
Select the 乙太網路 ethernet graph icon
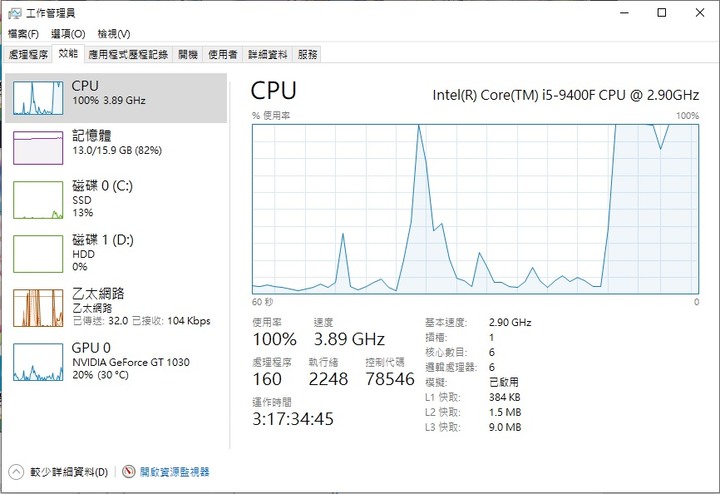pos(38,308)
